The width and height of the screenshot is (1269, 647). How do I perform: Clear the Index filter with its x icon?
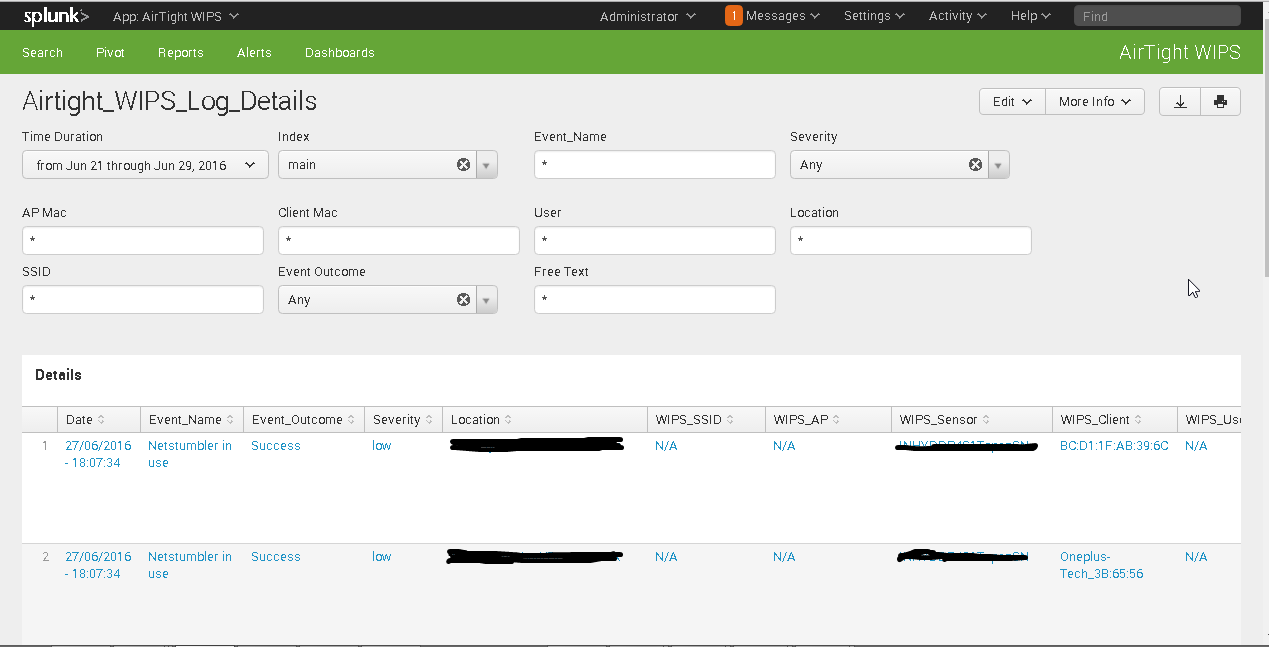tap(462, 164)
